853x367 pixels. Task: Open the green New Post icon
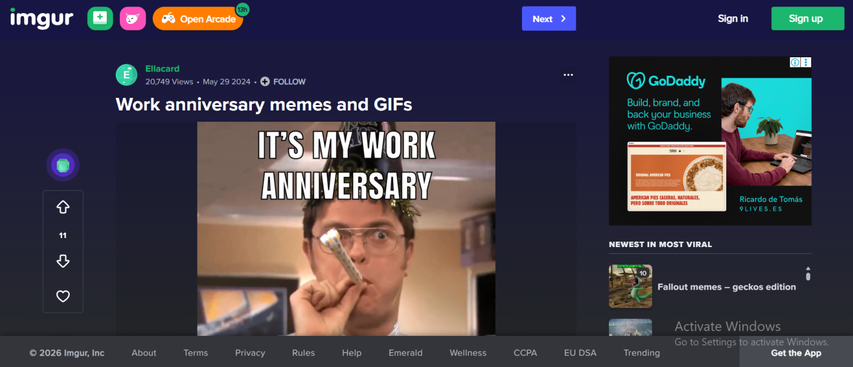point(100,18)
